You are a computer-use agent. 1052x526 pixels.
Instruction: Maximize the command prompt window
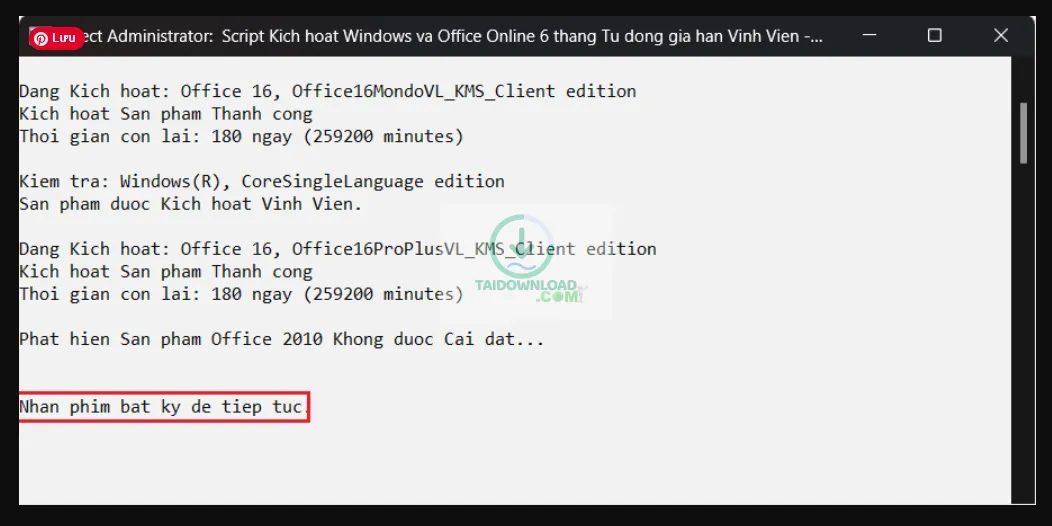(x=935, y=36)
